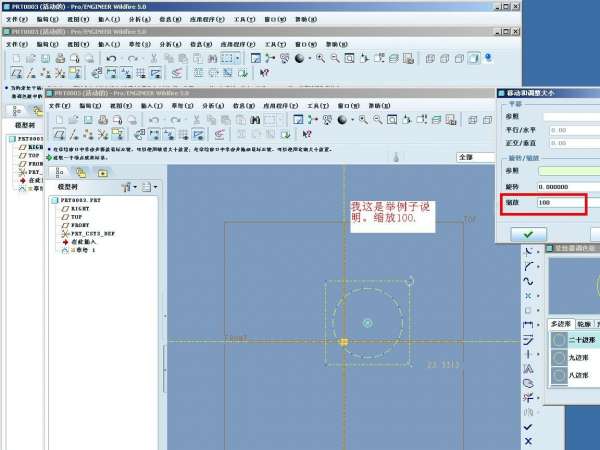Switch to 多边形 palette tab
This screenshot has height=450, width=600.
point(561,324)
